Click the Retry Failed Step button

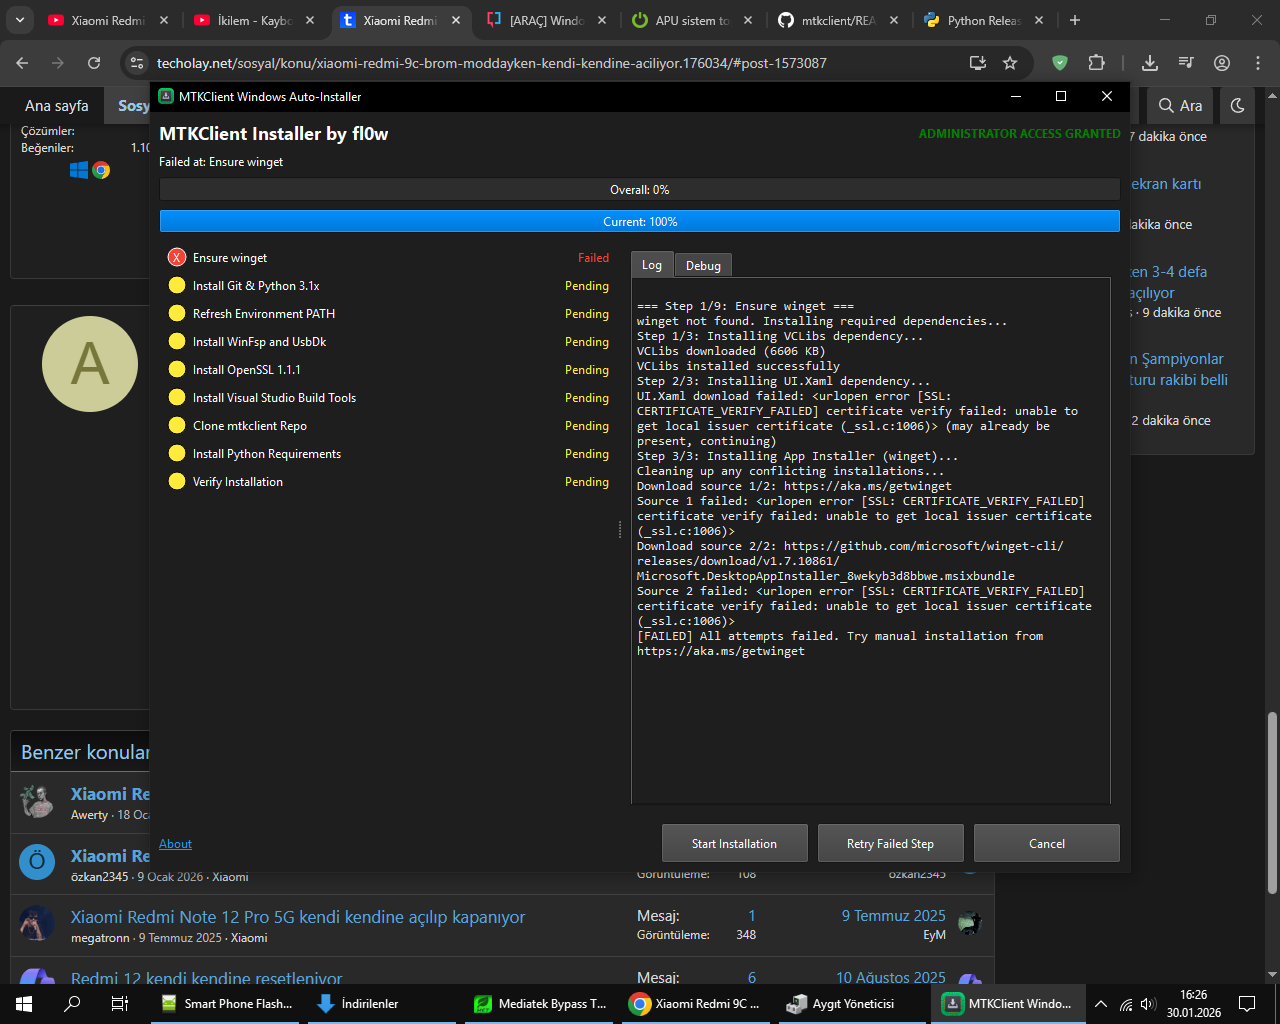click(x=890, y=843)
